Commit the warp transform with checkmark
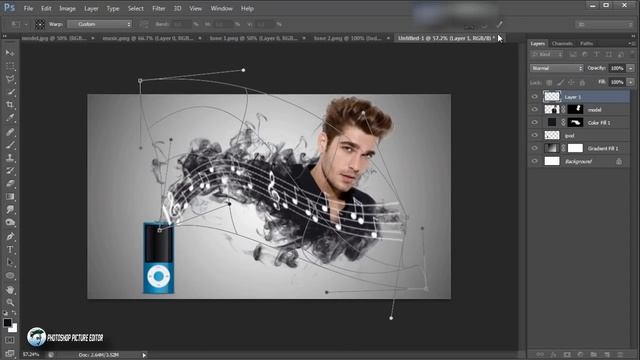This screenshot has width=640, height=360. pos(499,24)
